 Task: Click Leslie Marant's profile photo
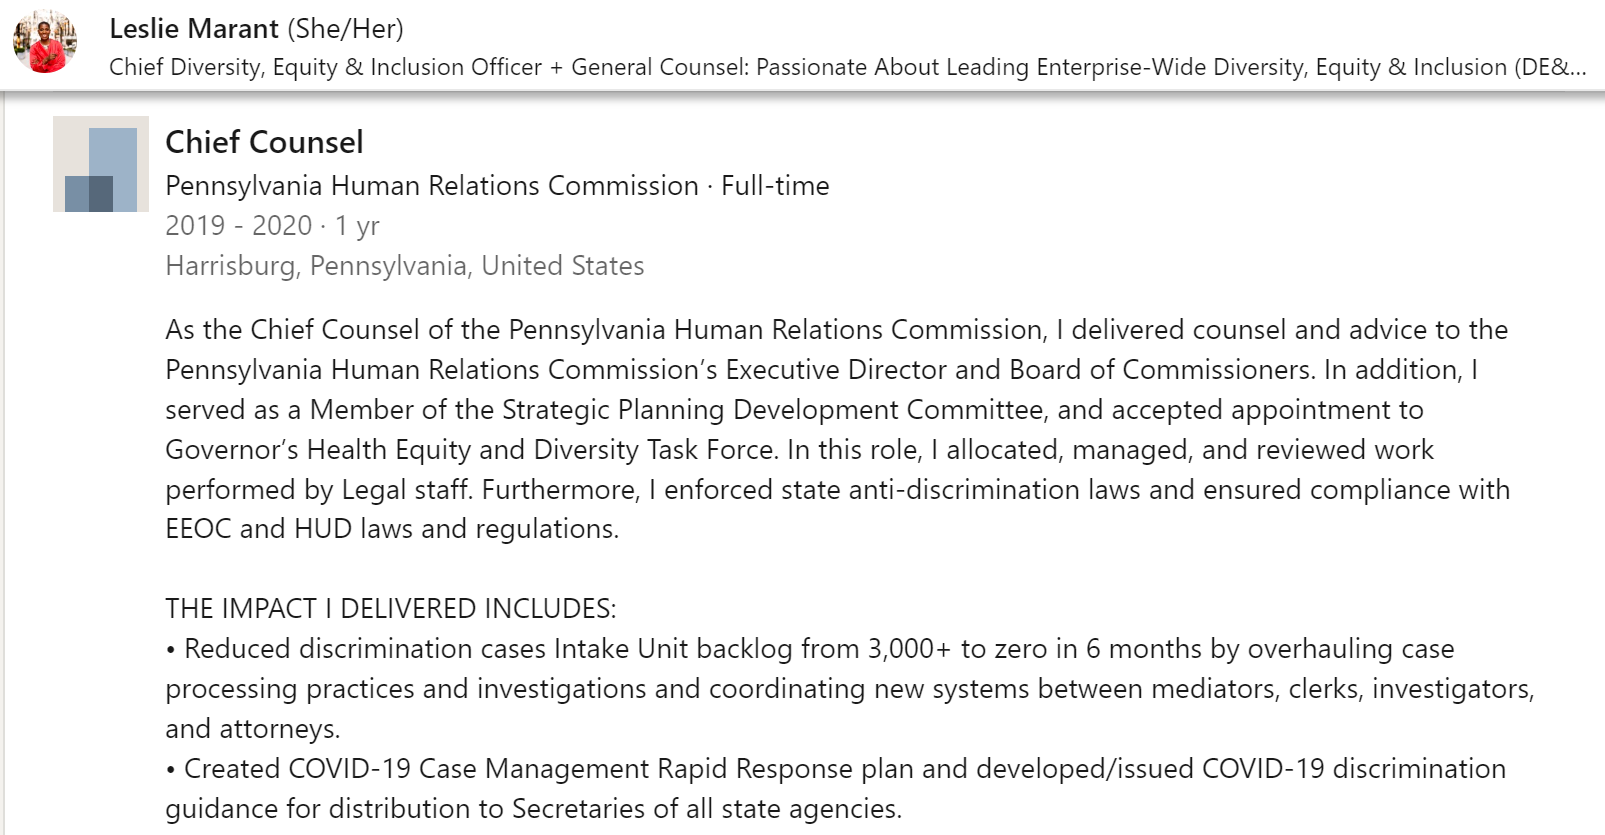(45, 43)
